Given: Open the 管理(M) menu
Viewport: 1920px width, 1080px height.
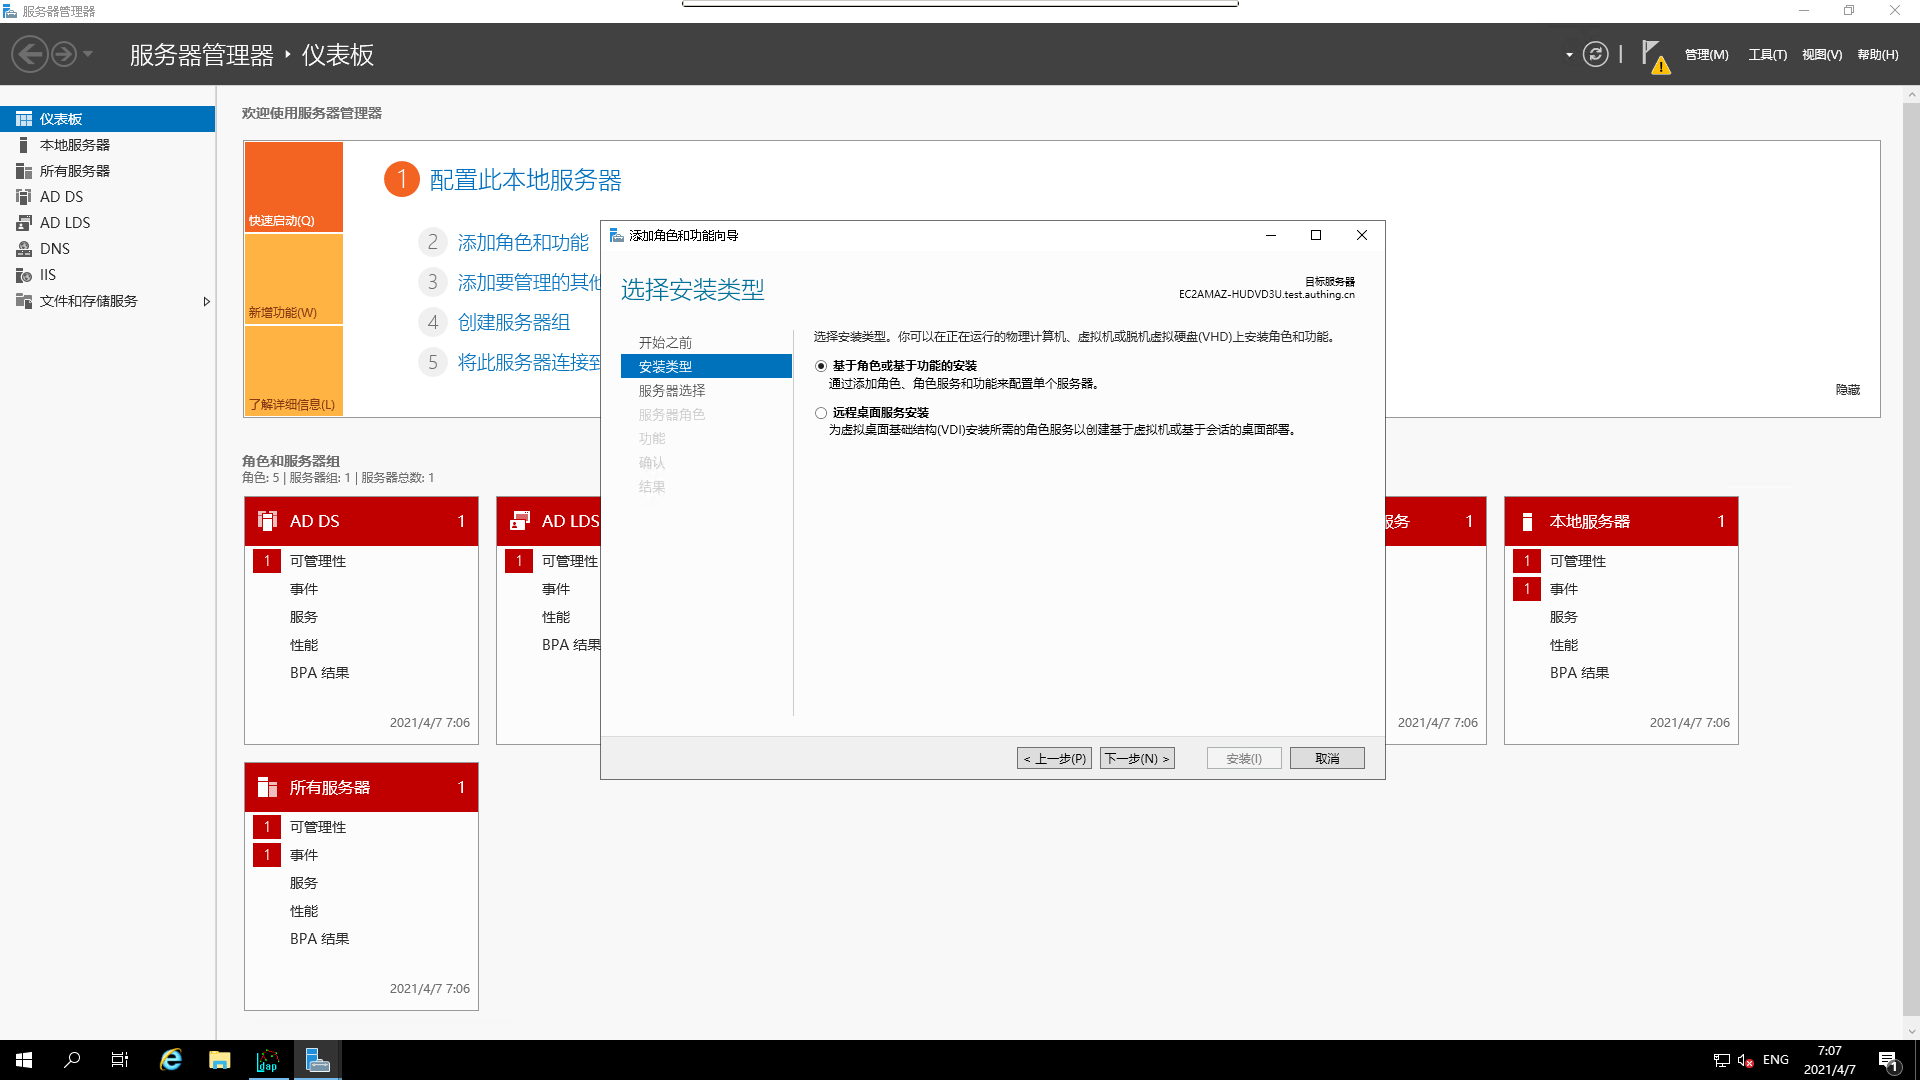Looking at the screenshot, I should click(1706, 55).
